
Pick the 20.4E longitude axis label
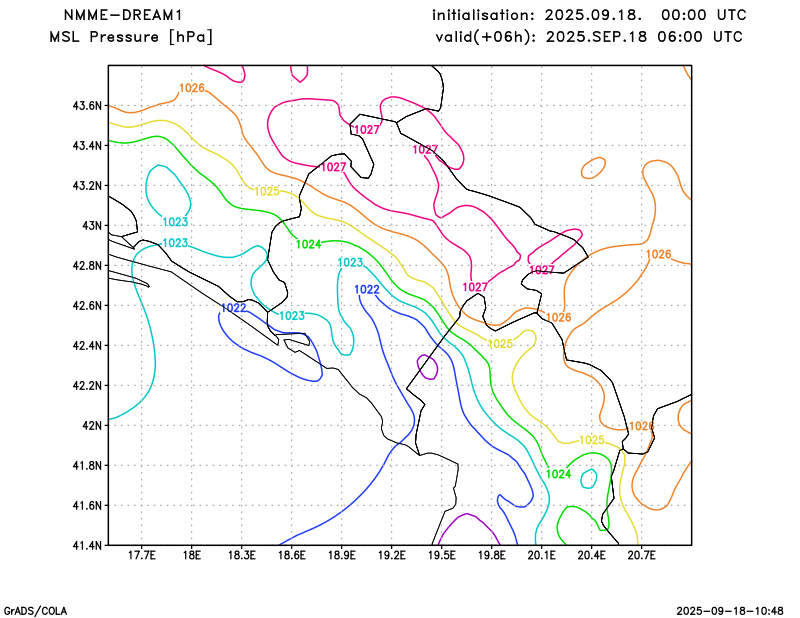tap(592, 555)
